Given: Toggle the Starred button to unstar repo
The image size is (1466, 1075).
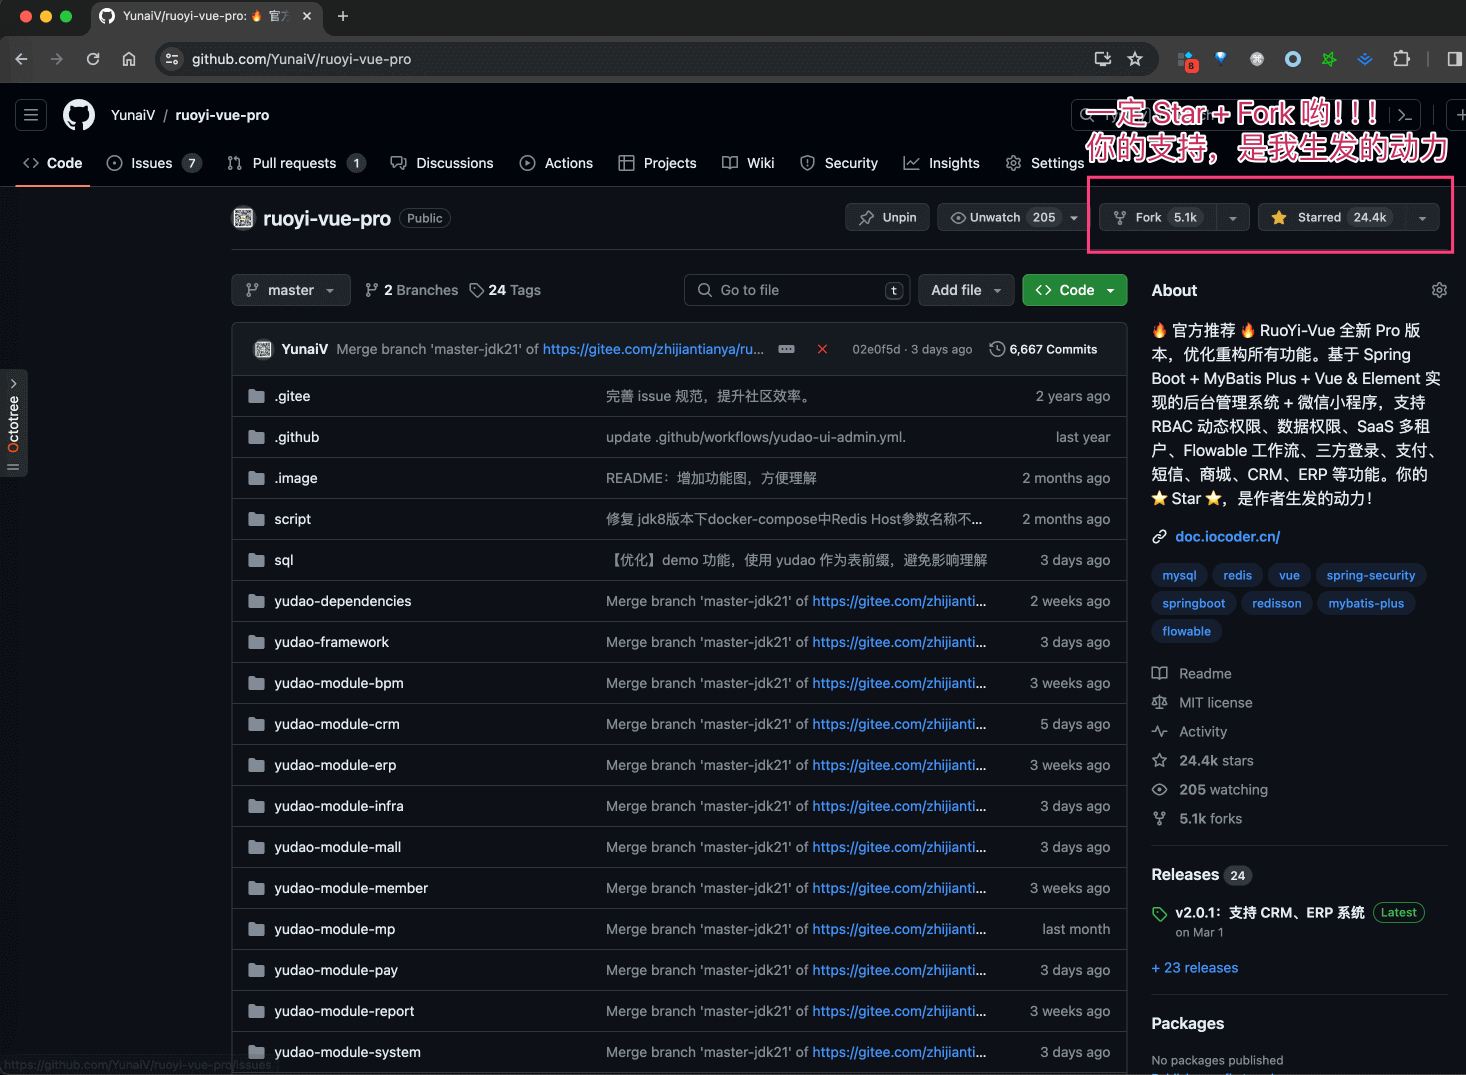Looking at the screenshot, I should click(x=1331, y=217).
